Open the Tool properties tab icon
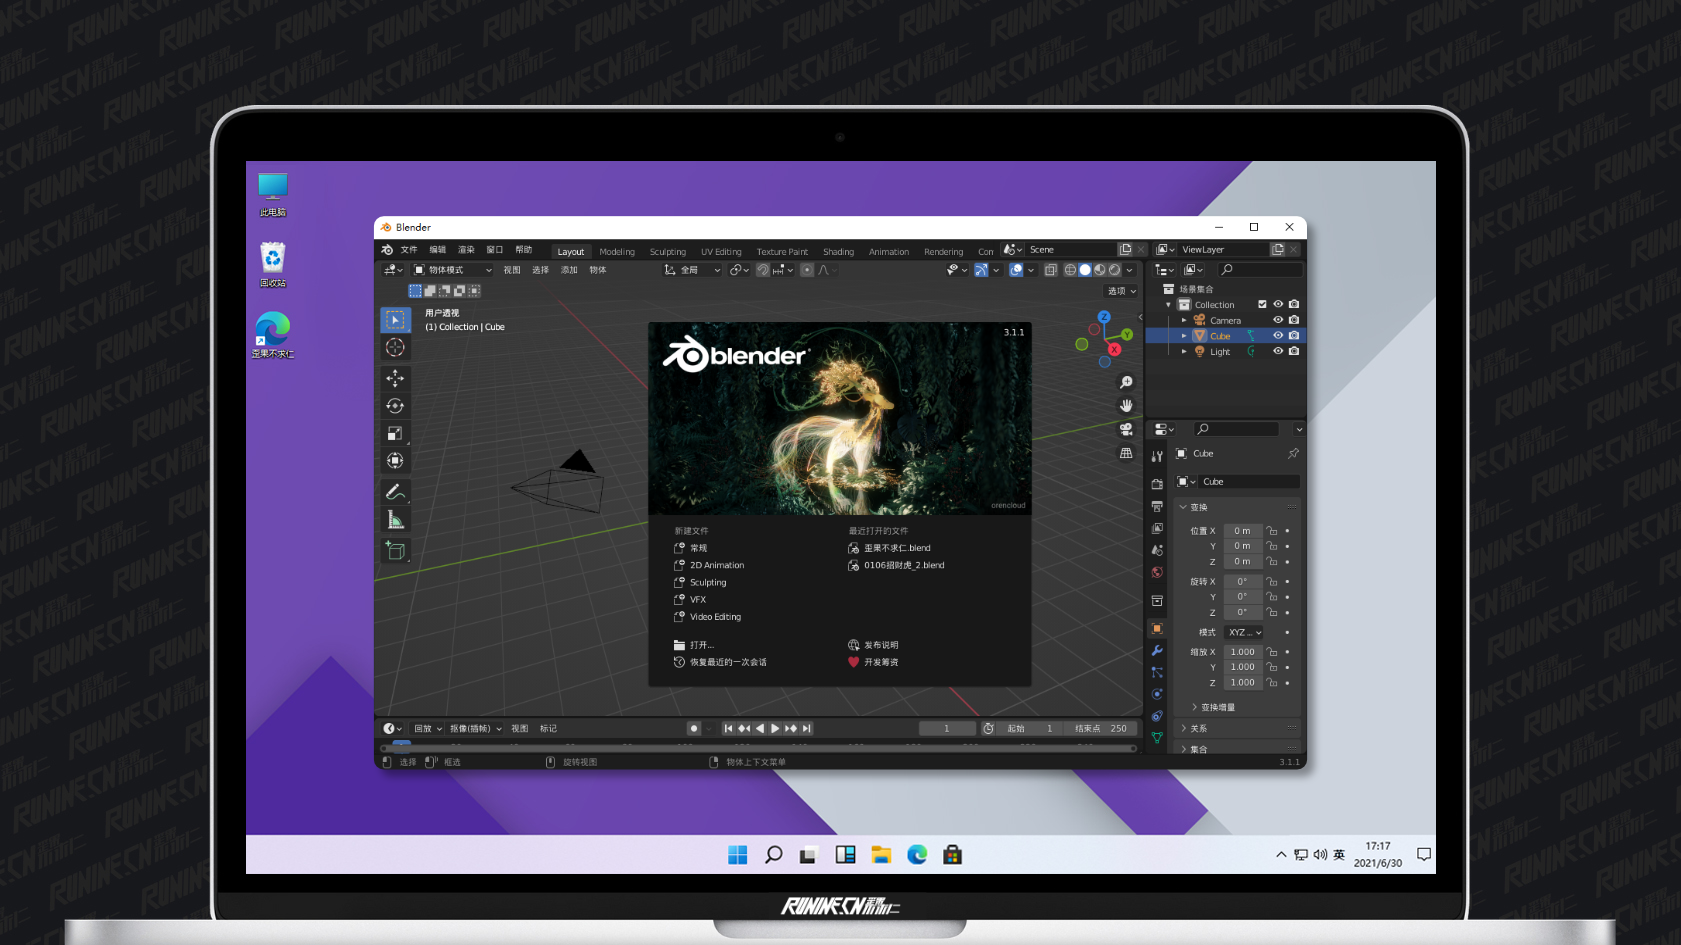The image size is (1681, 945). [1157, 456]
